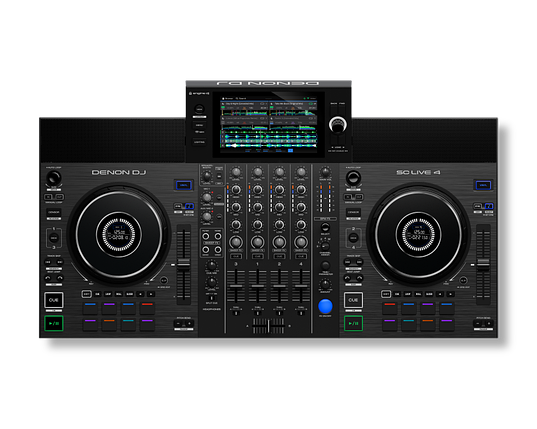Tap left deck pad parameter right arrow

tap(151, 294)
